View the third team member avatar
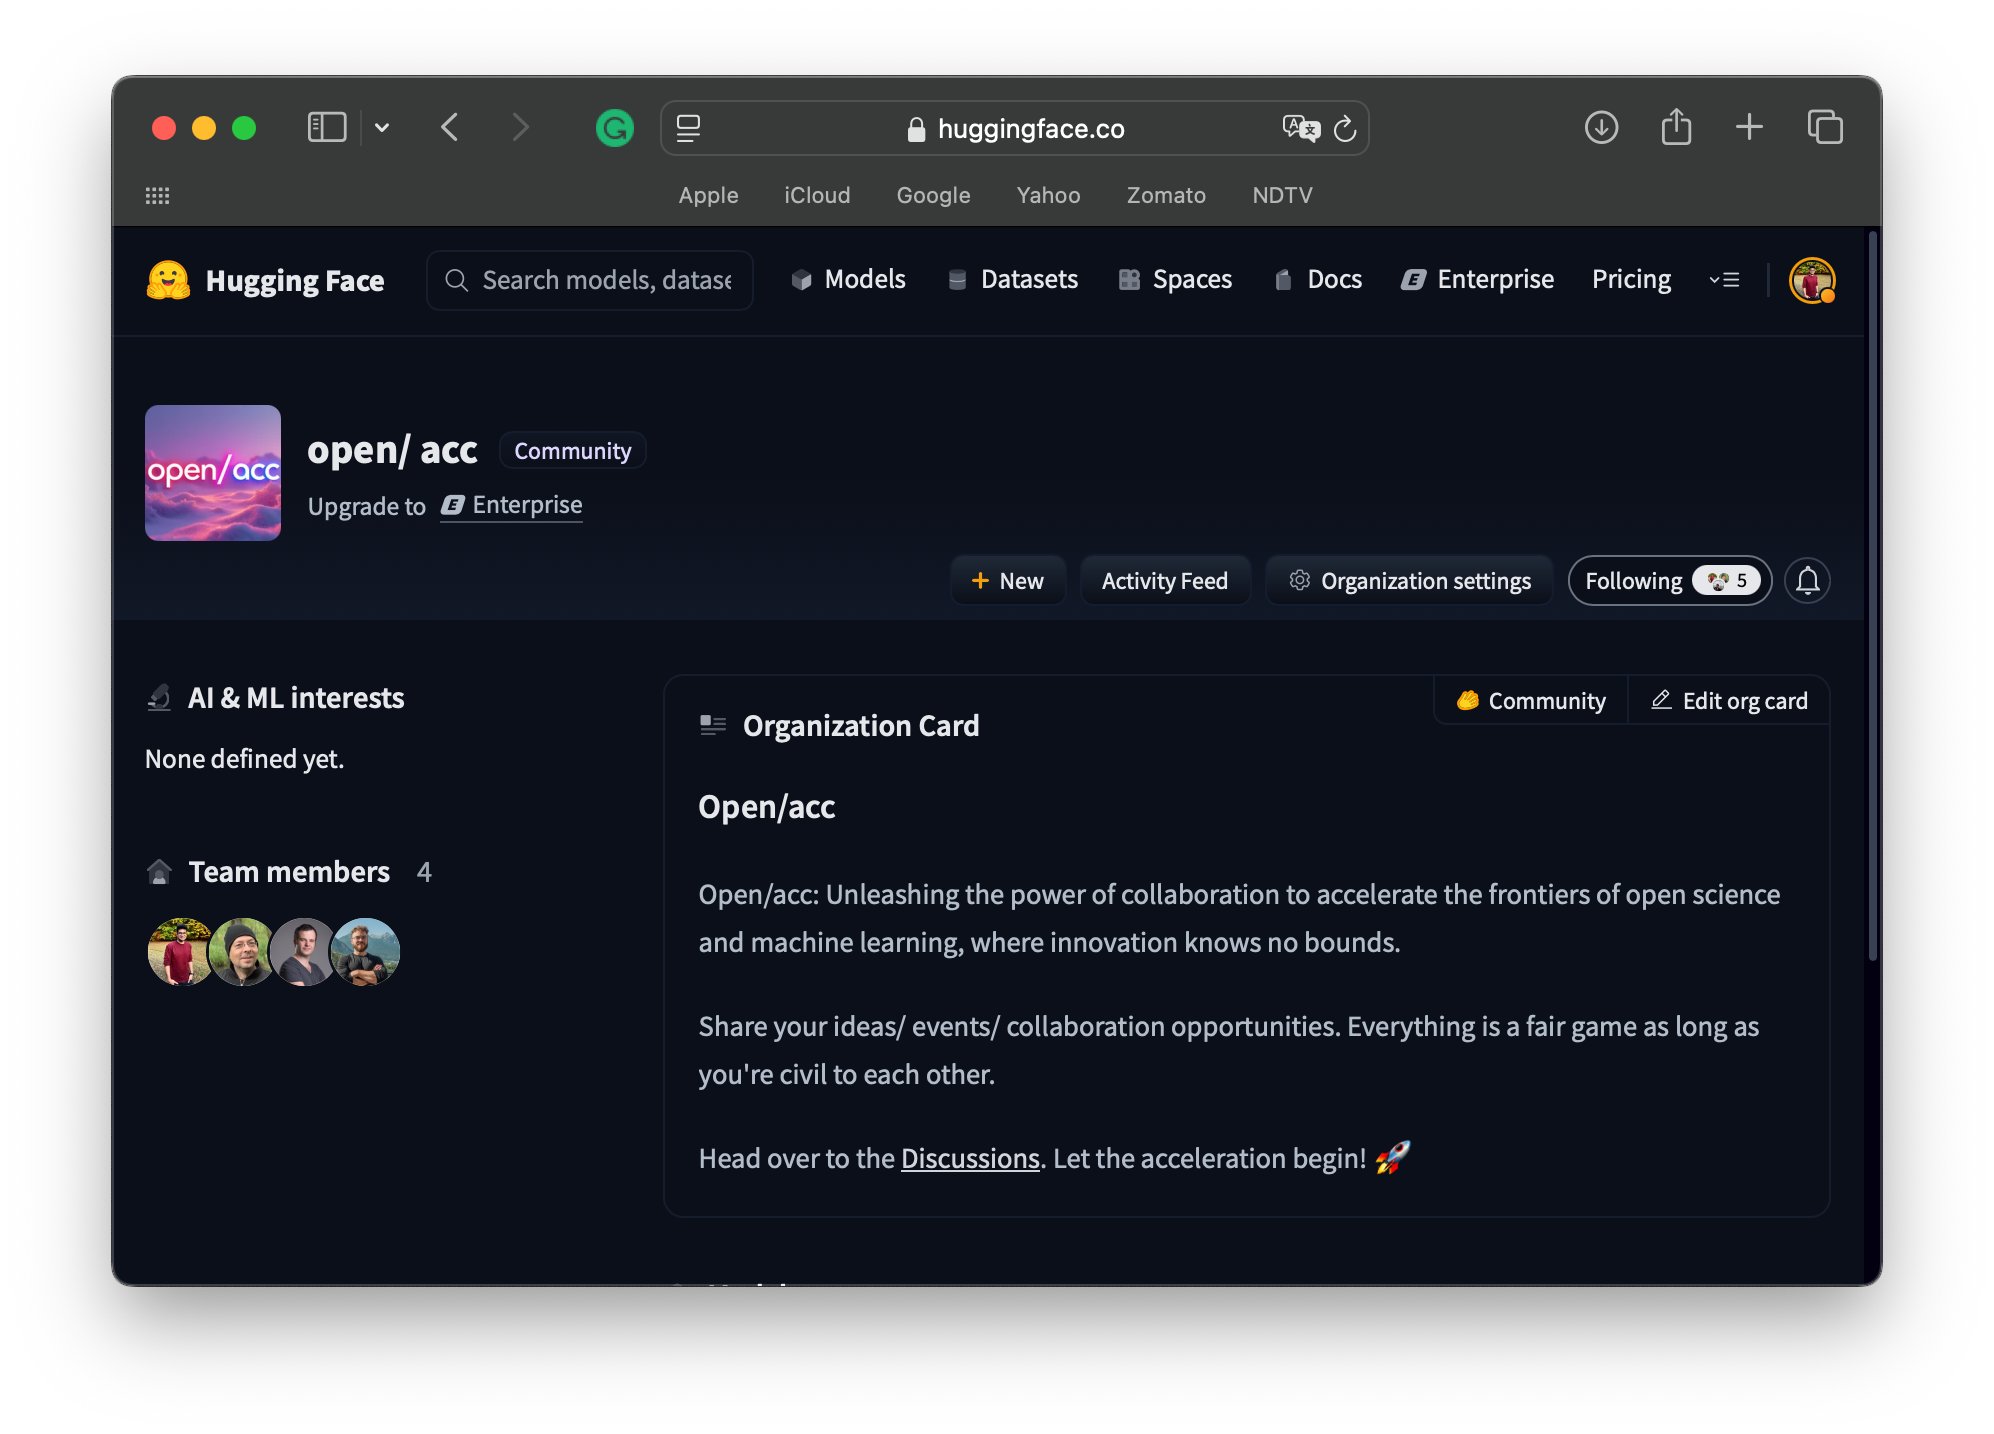The width and height of the screenshot is (1994, 1434). pos(302,952)
